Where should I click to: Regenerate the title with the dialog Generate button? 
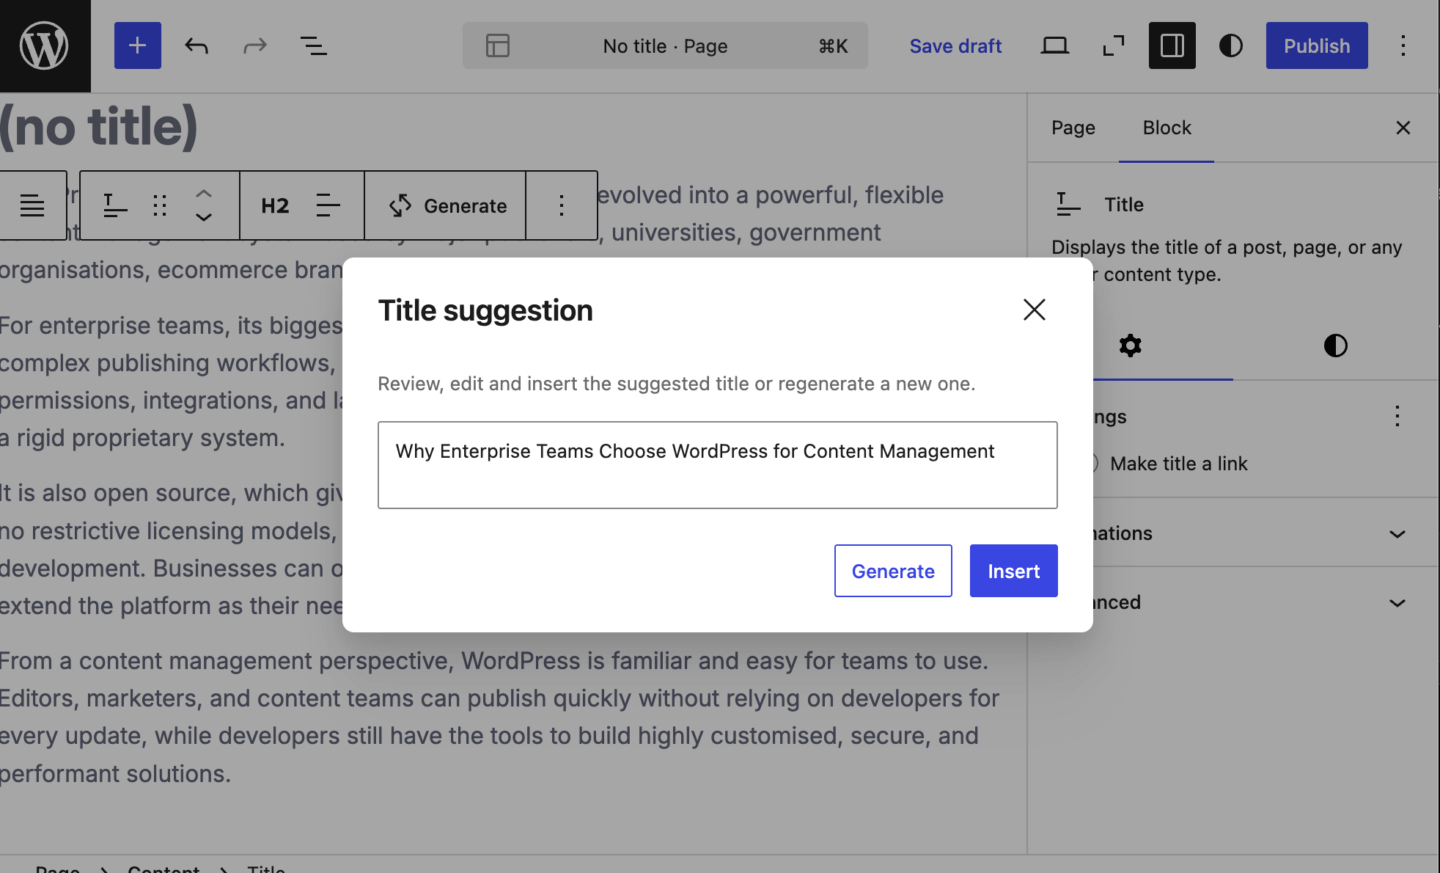pos(893,571)
